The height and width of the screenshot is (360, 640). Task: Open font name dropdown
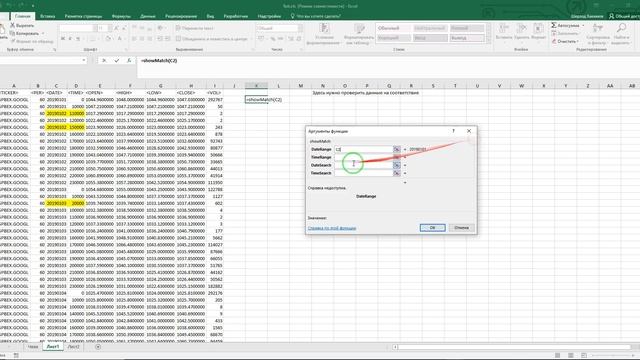[x=95, y=28]
